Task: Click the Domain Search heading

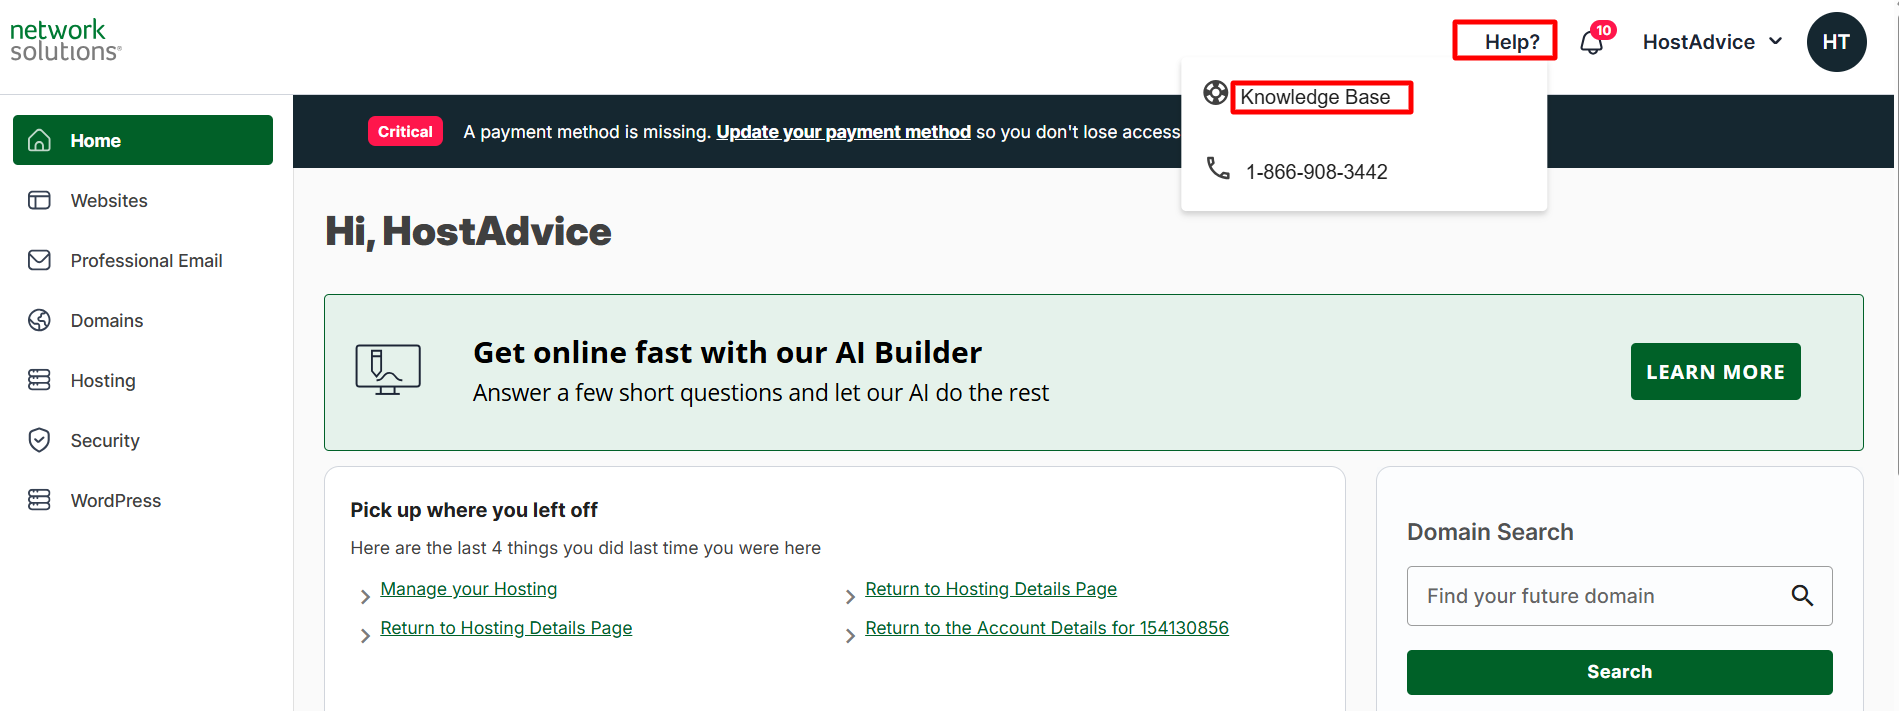Action: click(1490, 532)
